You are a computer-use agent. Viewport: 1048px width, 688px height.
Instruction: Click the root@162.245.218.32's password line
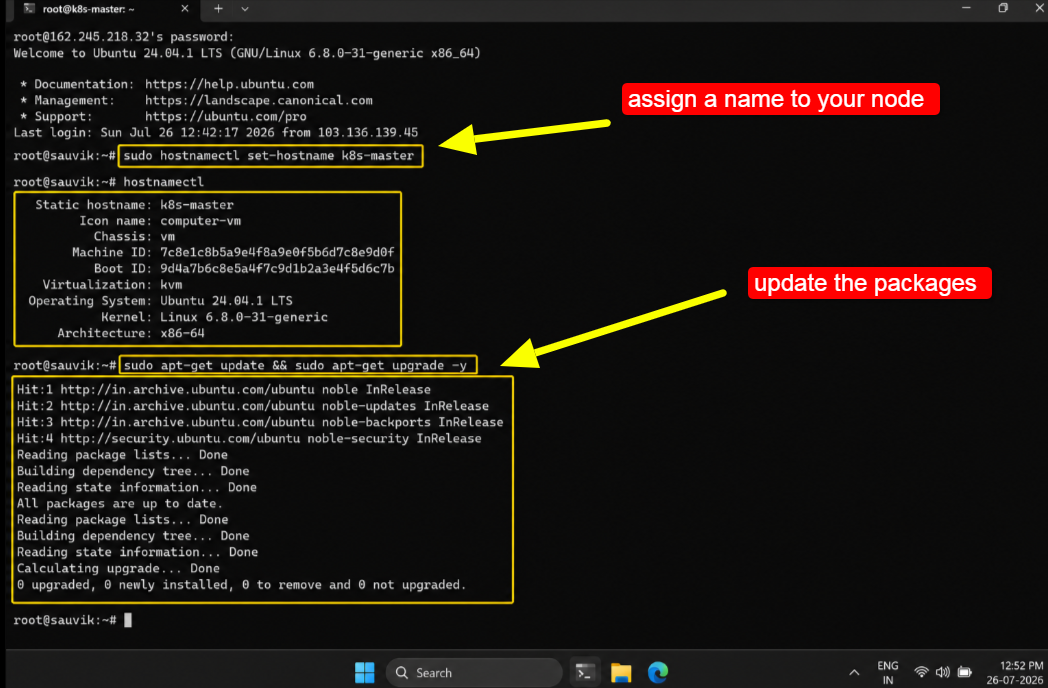(124, 37)
